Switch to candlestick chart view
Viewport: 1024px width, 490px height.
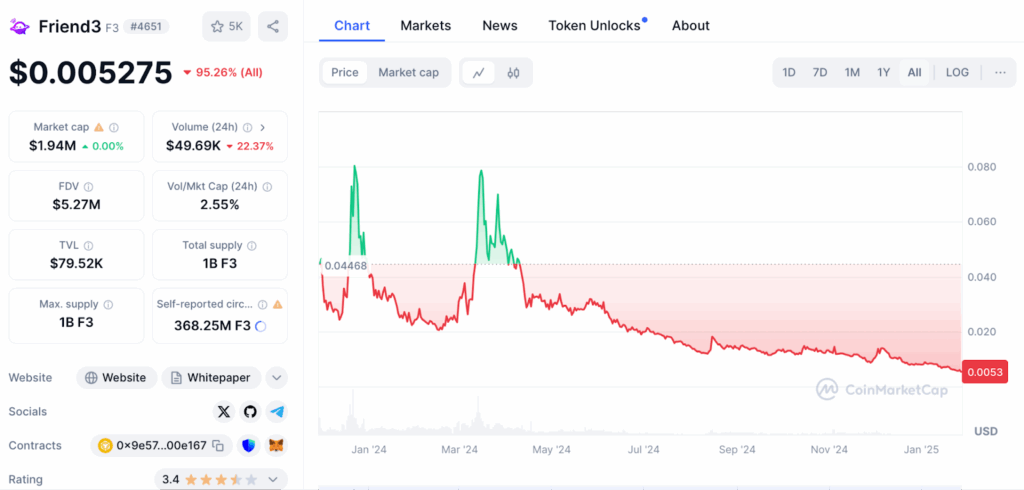click(514, 72)
